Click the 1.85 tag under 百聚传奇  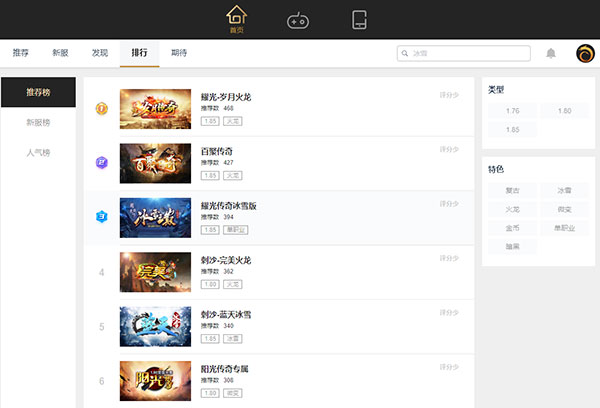[210, 176]
